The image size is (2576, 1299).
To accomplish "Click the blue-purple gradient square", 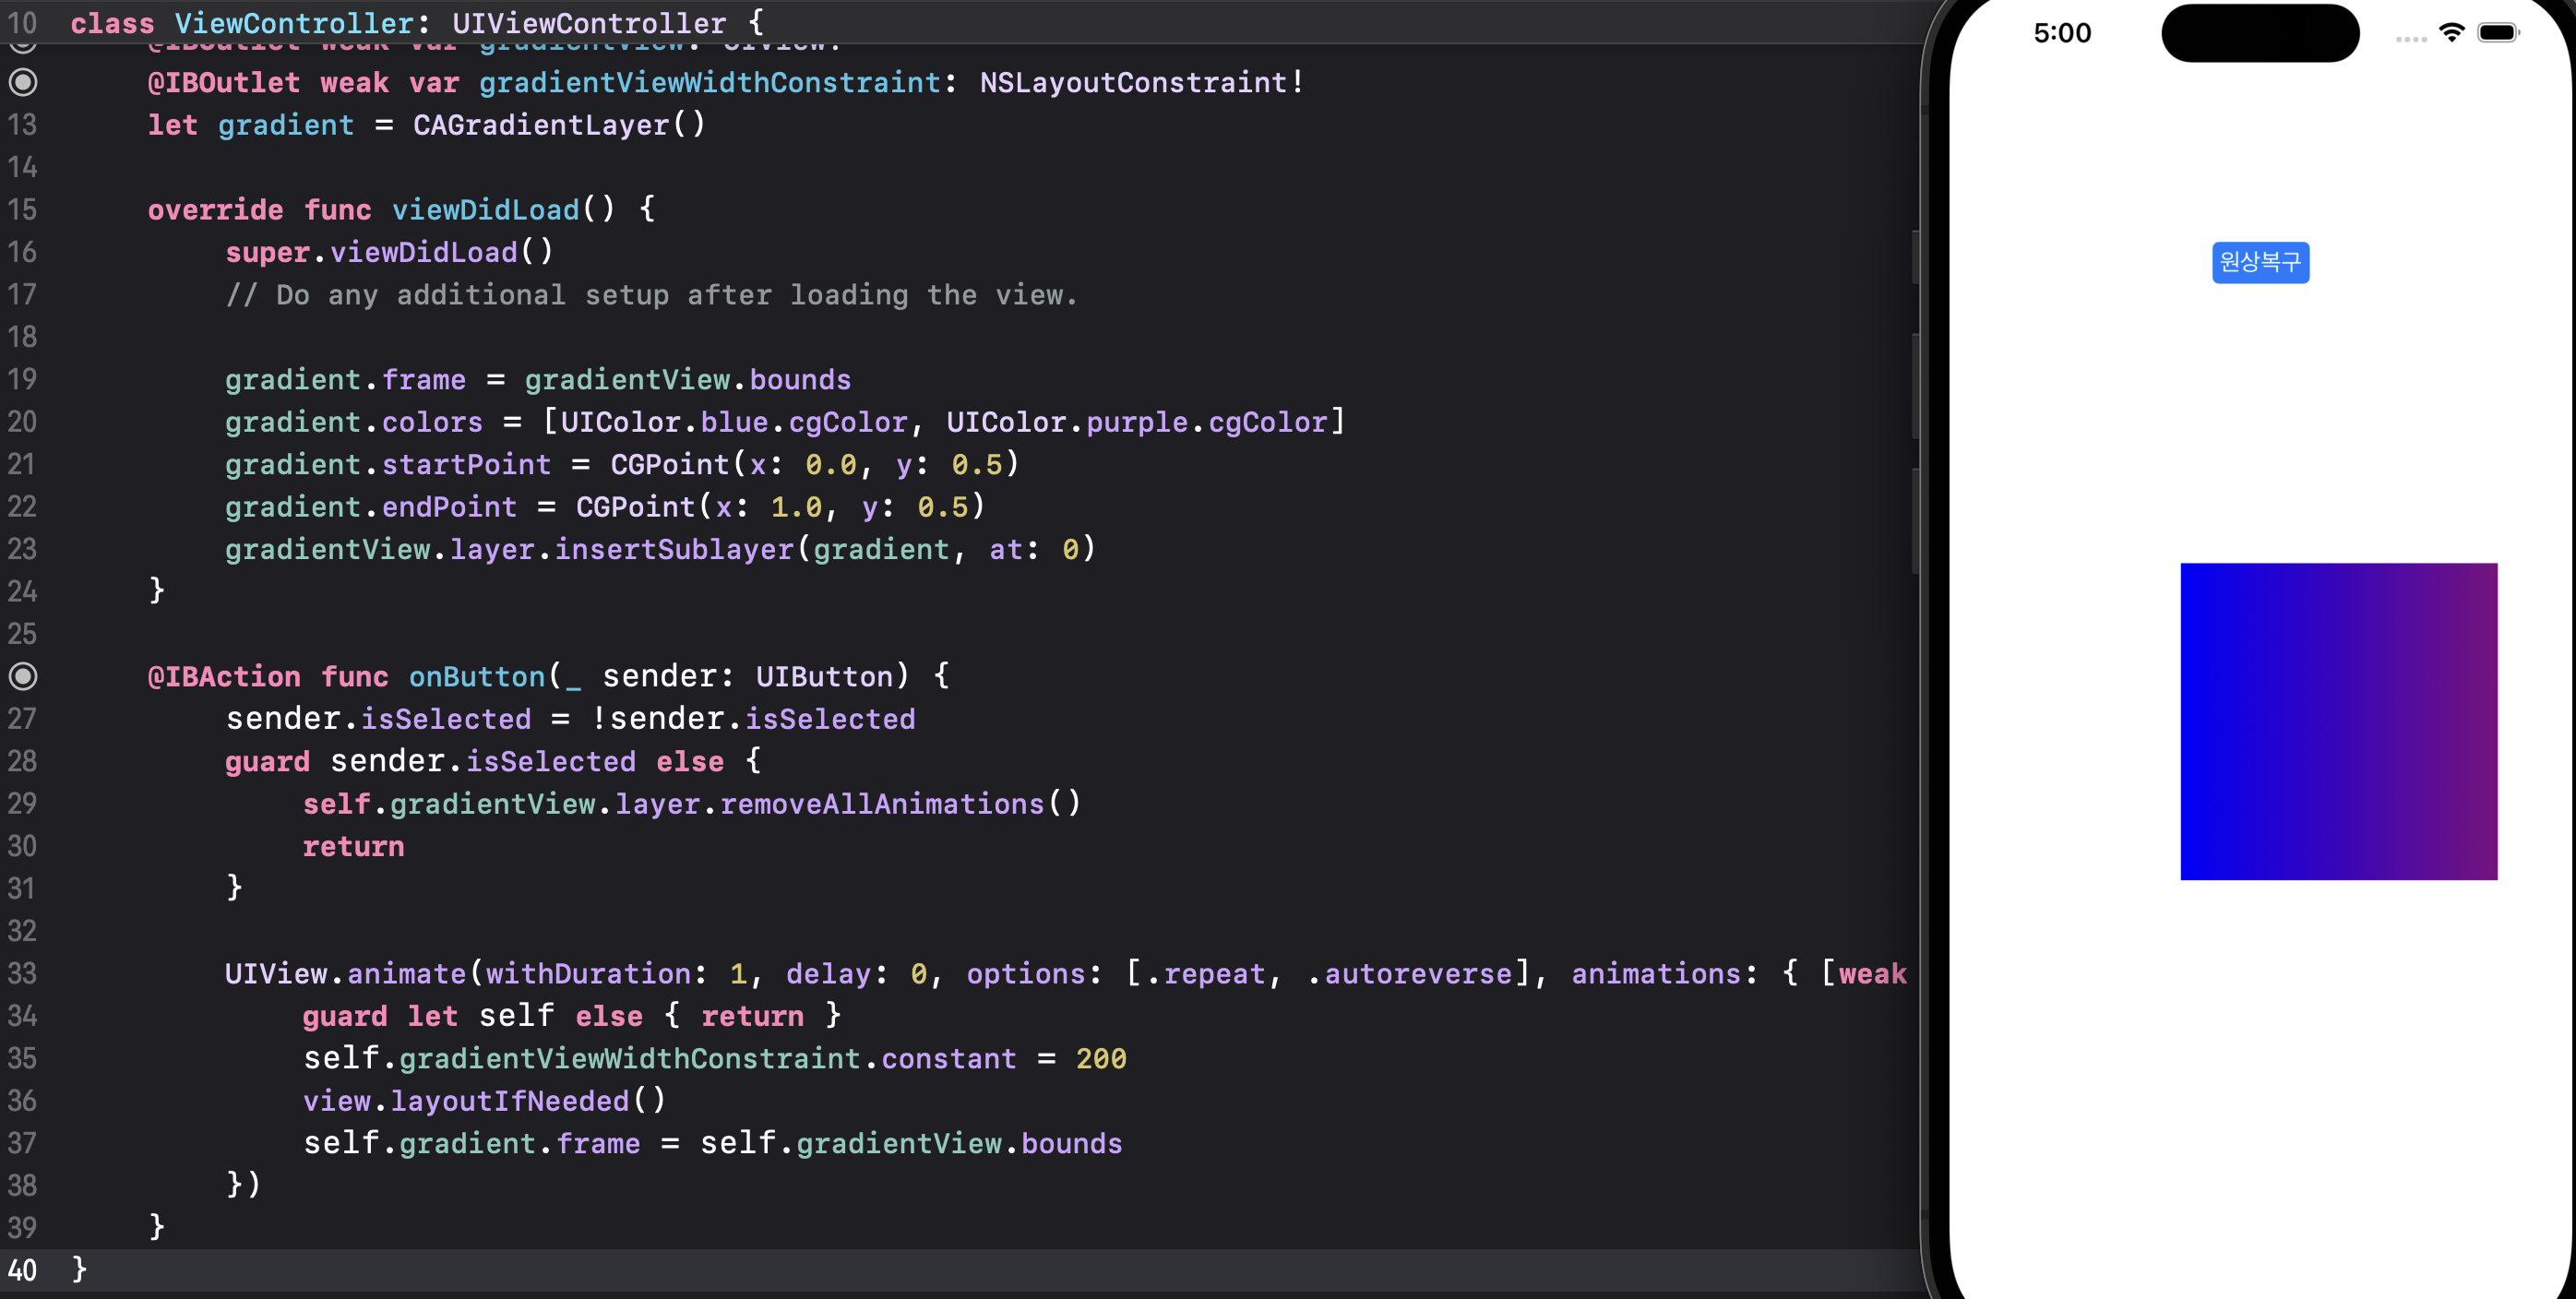I will pos(2338,721).
